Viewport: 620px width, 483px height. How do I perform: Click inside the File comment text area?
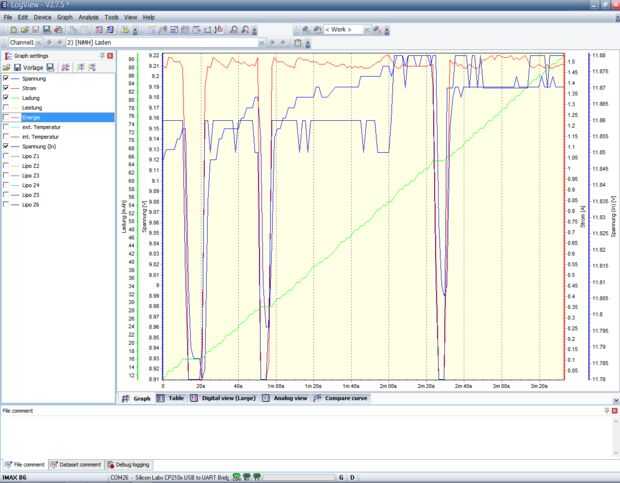coord(304,435)
